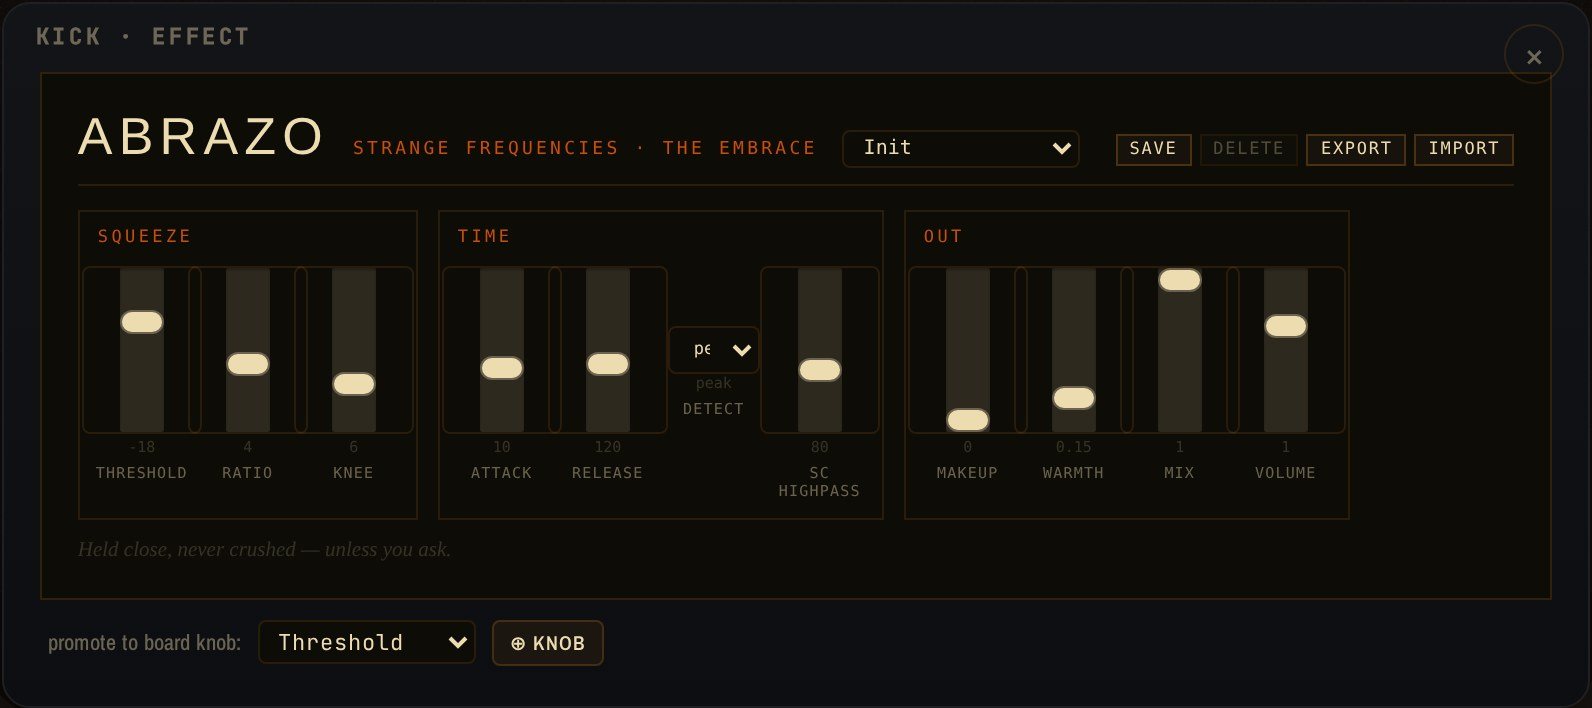Click the Attack value 10
Screen dimensions: 1592x708
pyautogui.click(x=502, y=447)
